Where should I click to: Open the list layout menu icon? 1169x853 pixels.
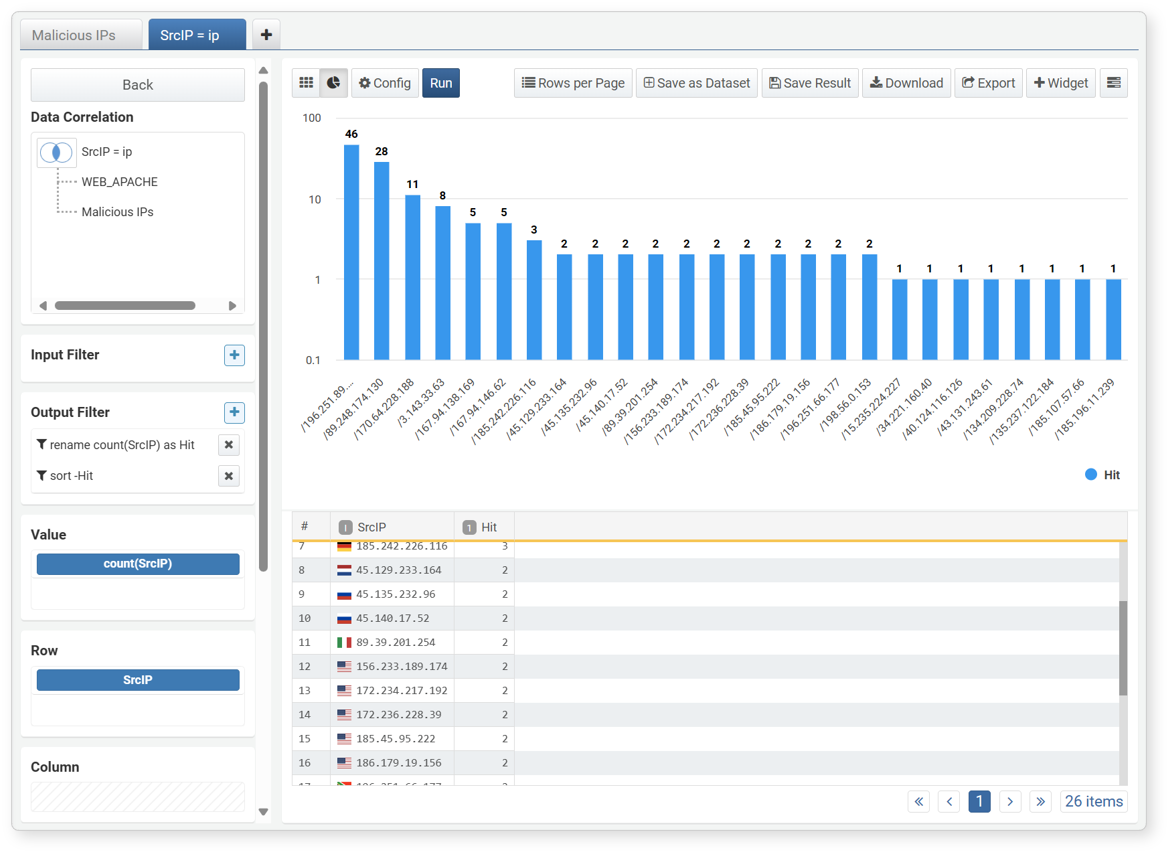tap(1114, 83)
